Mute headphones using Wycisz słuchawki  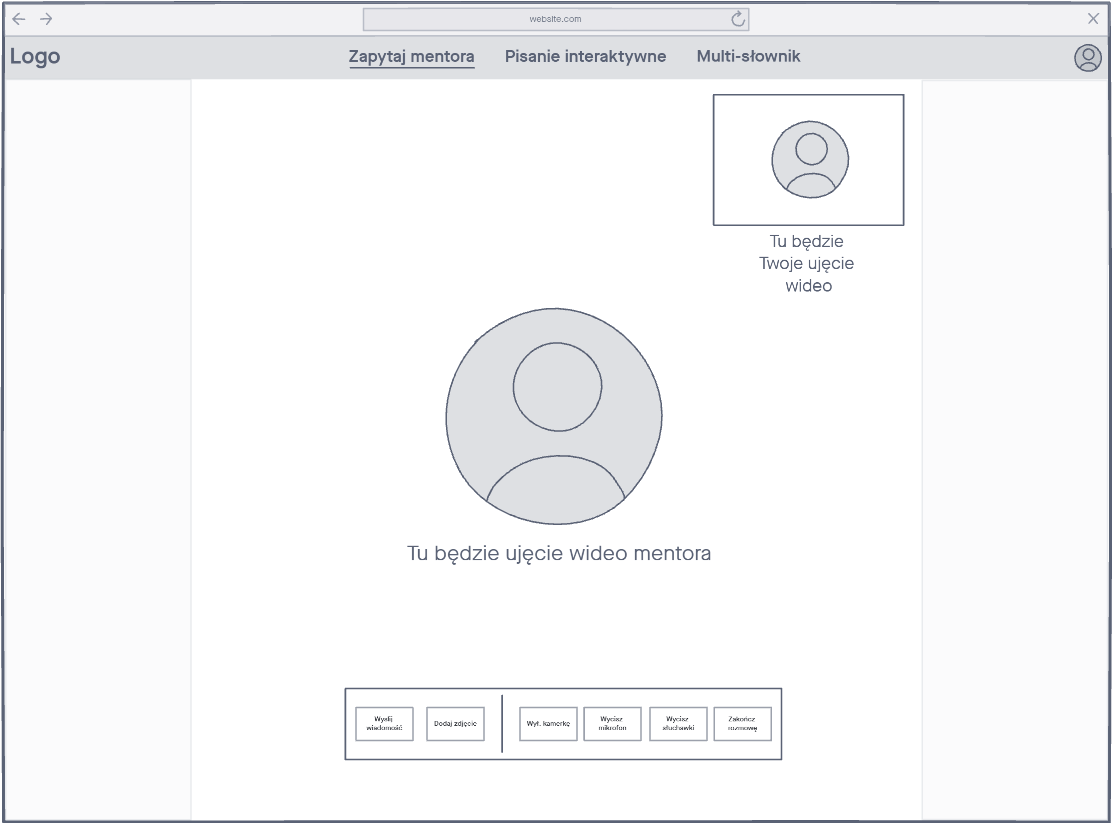[x=678, y=724]
